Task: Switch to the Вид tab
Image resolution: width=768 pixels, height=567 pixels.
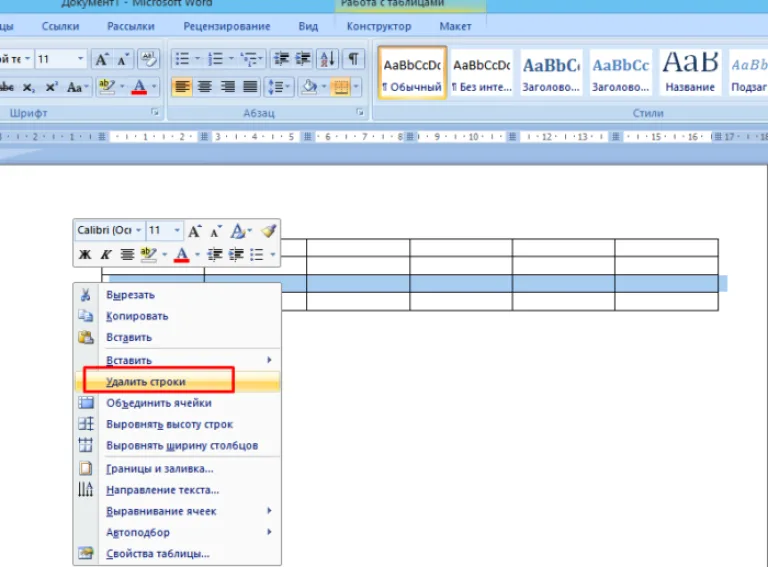Action: (308, 26)
